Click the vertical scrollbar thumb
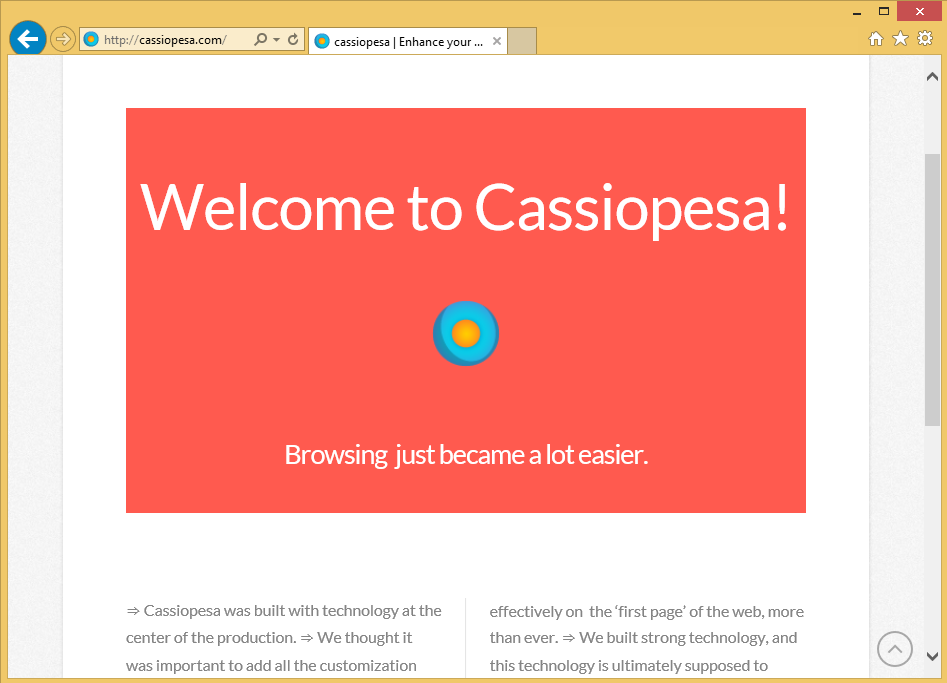Viewport: 947px width, 683px height. coord(932,290)
